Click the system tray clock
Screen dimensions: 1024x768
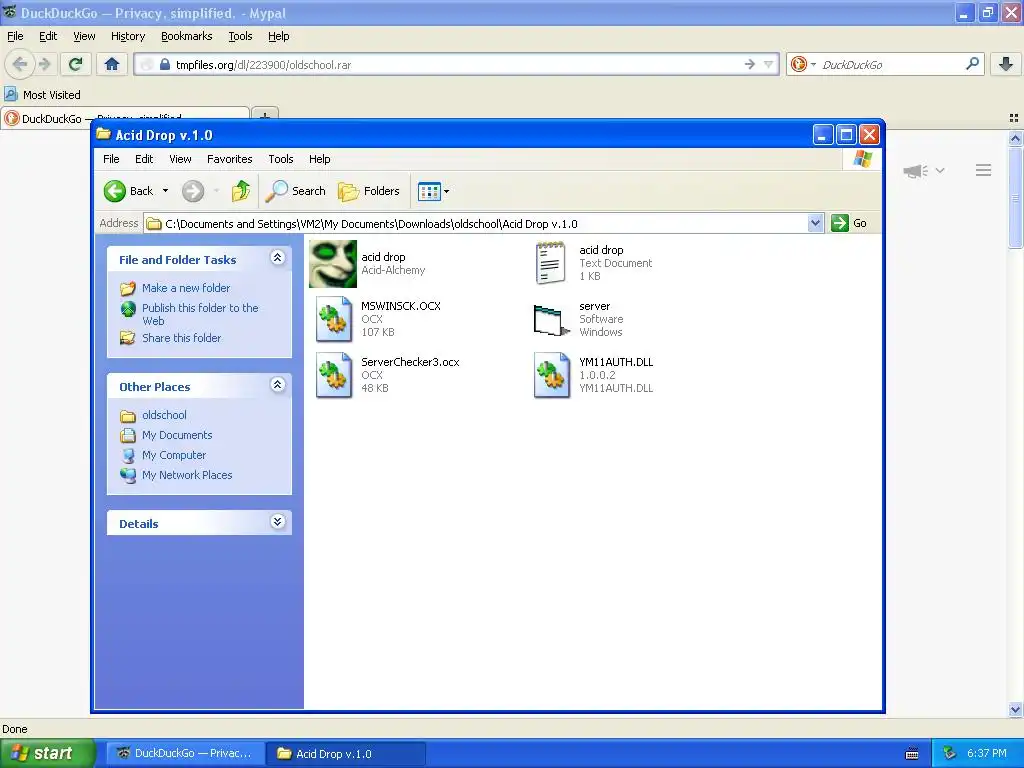point(987,754)
